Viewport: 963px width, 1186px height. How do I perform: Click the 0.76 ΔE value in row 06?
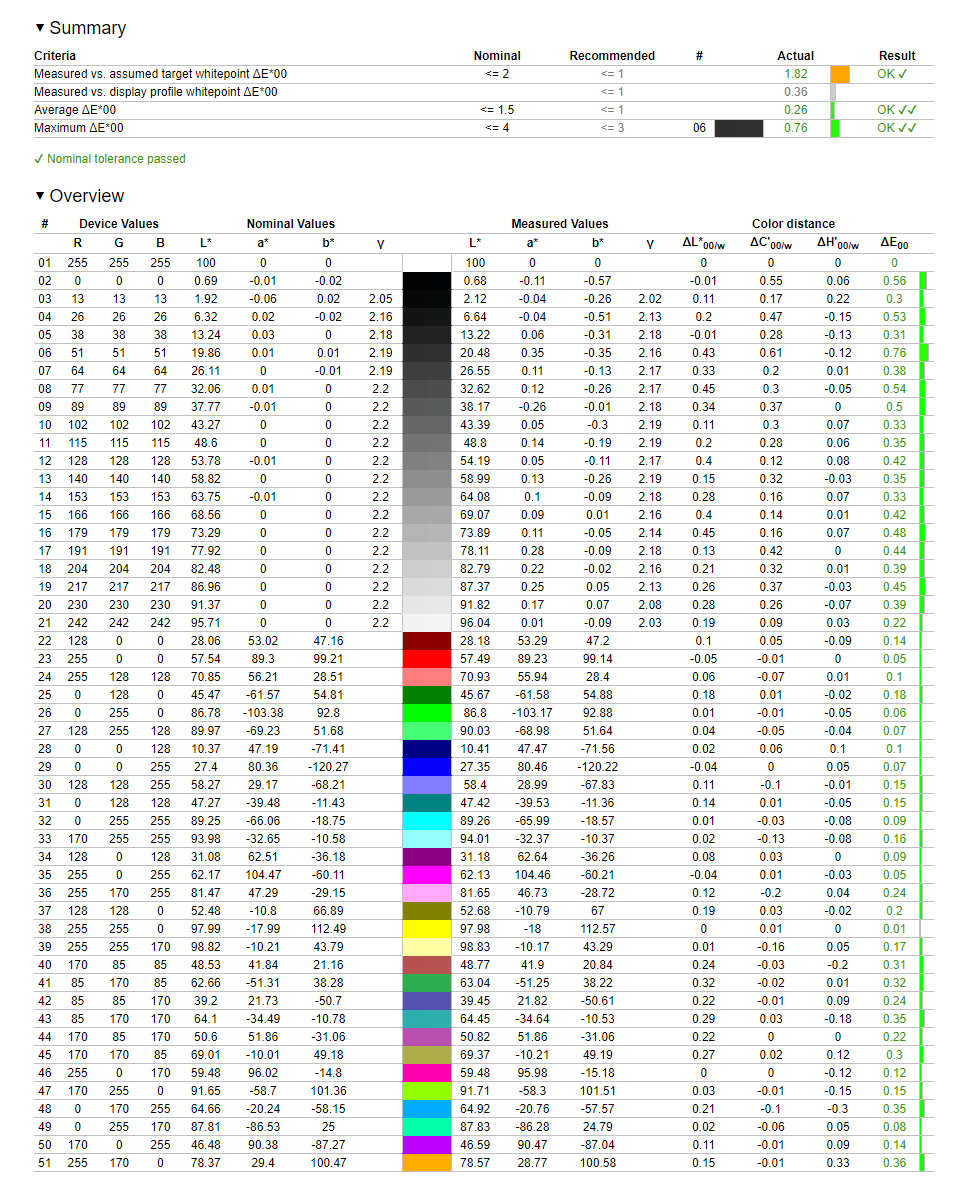(894, 353)
